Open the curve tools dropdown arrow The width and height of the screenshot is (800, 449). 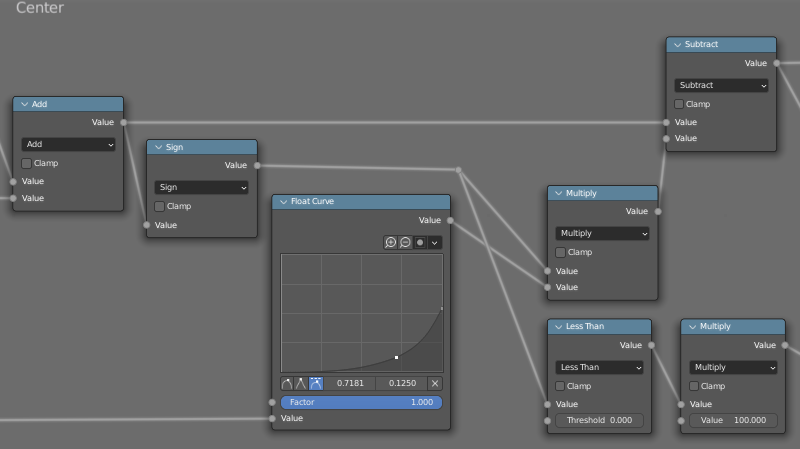click(435, 242)
